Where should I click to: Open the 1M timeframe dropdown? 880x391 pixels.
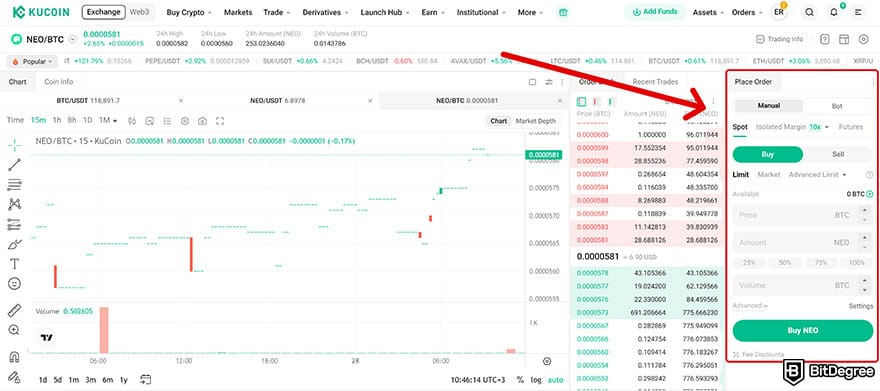[108, 121]
